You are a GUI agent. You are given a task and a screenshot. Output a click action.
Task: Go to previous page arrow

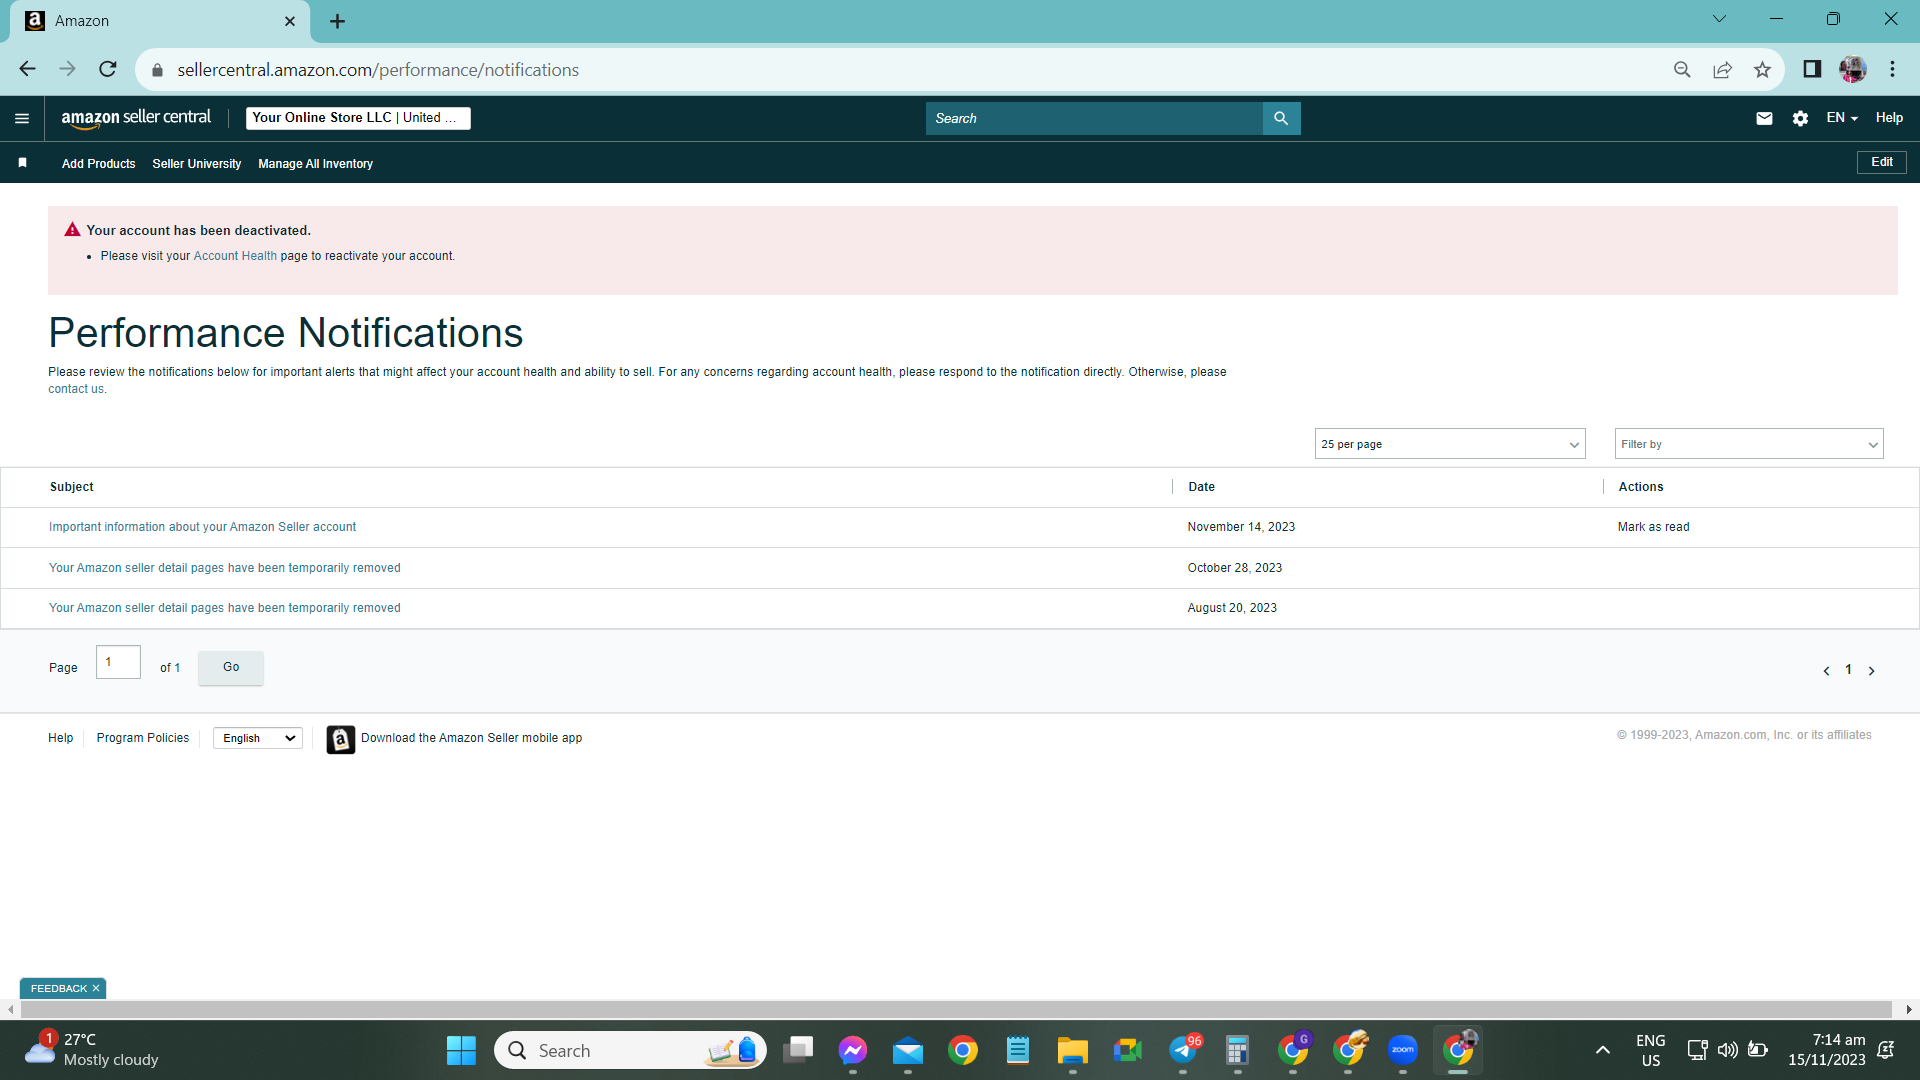(x=1826, y=671)
